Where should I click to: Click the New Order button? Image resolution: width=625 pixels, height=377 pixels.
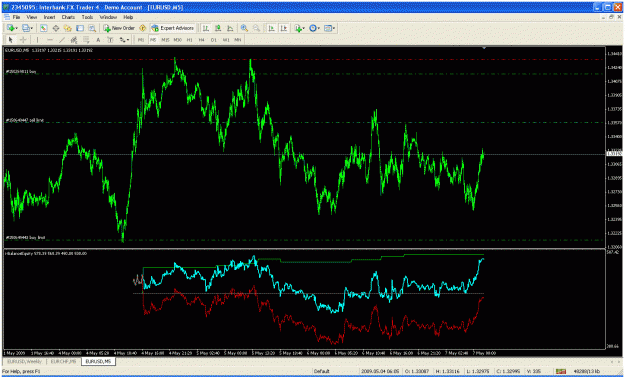(119, 28)
